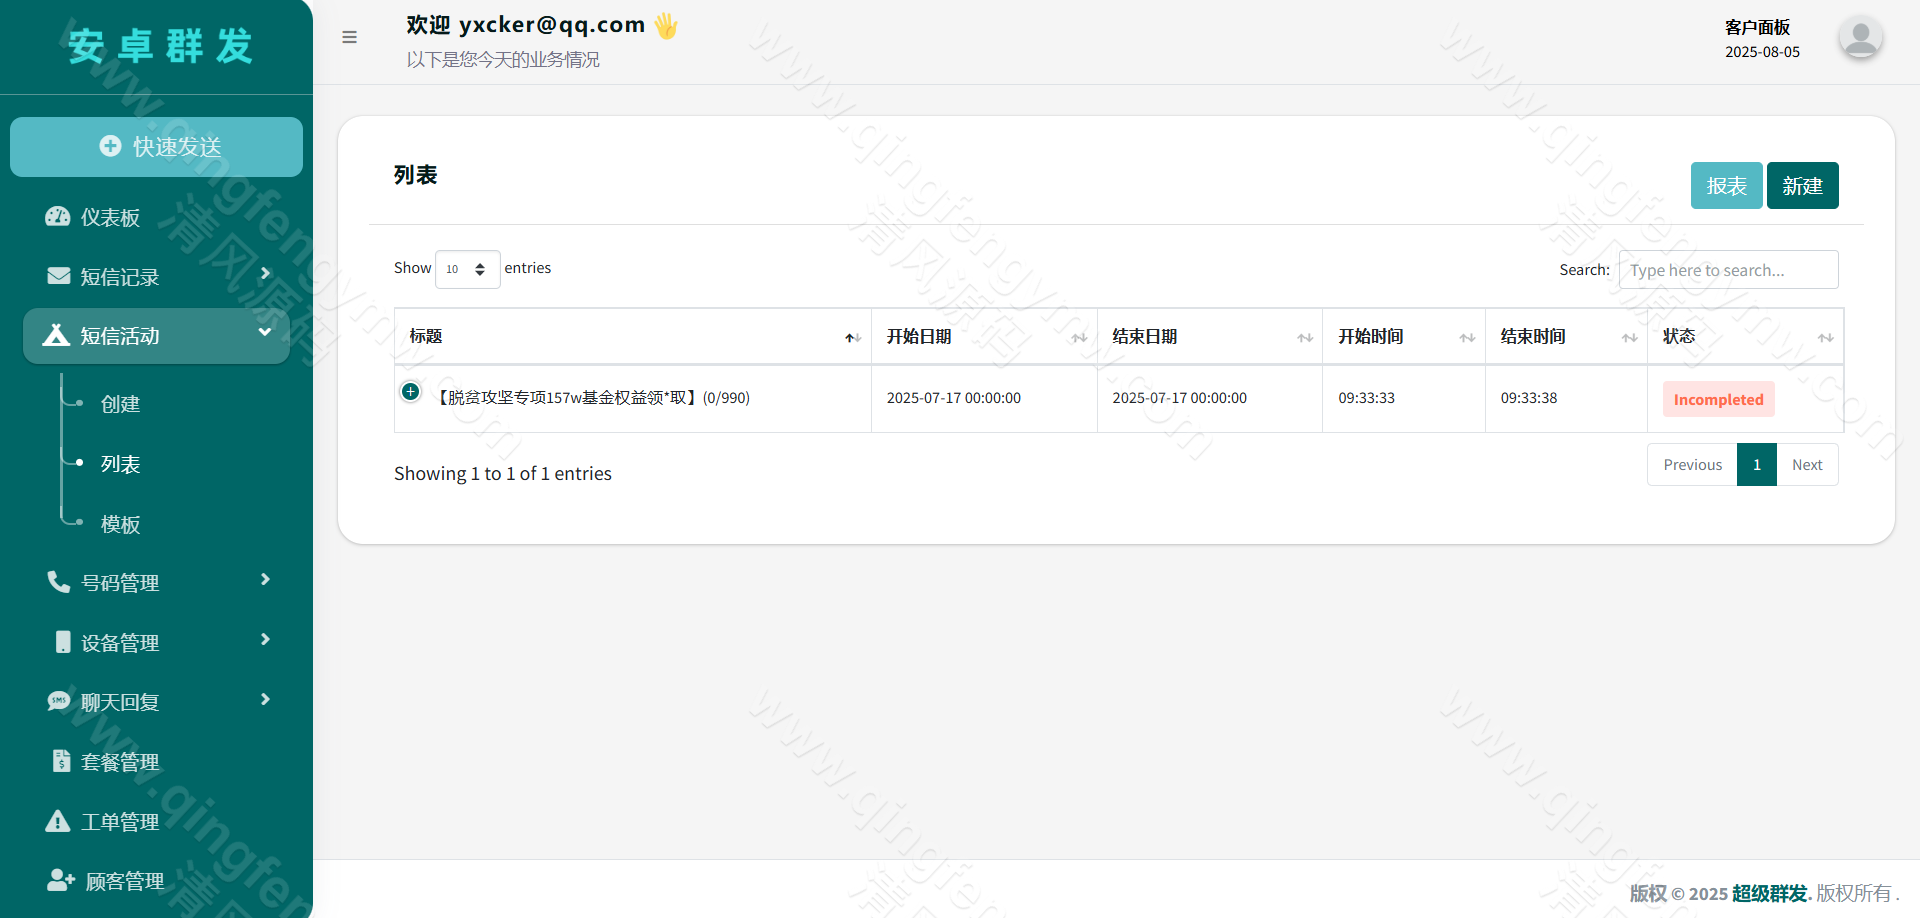Sort by the 标题 column arrows
Viewport: 1920px width, 918px height.
point(853,338)
